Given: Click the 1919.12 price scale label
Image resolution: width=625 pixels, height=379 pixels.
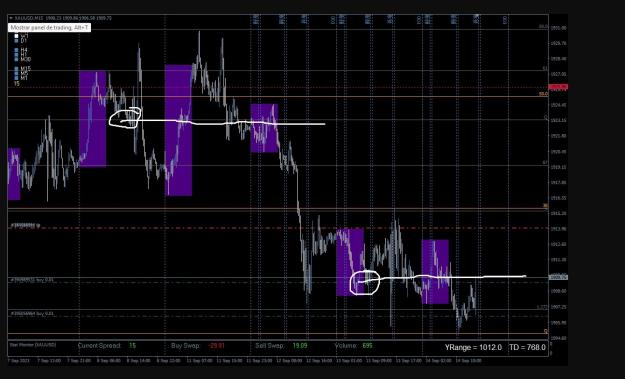Looking at the screenshot, I should pyautogui.click(x=558, y=167).
